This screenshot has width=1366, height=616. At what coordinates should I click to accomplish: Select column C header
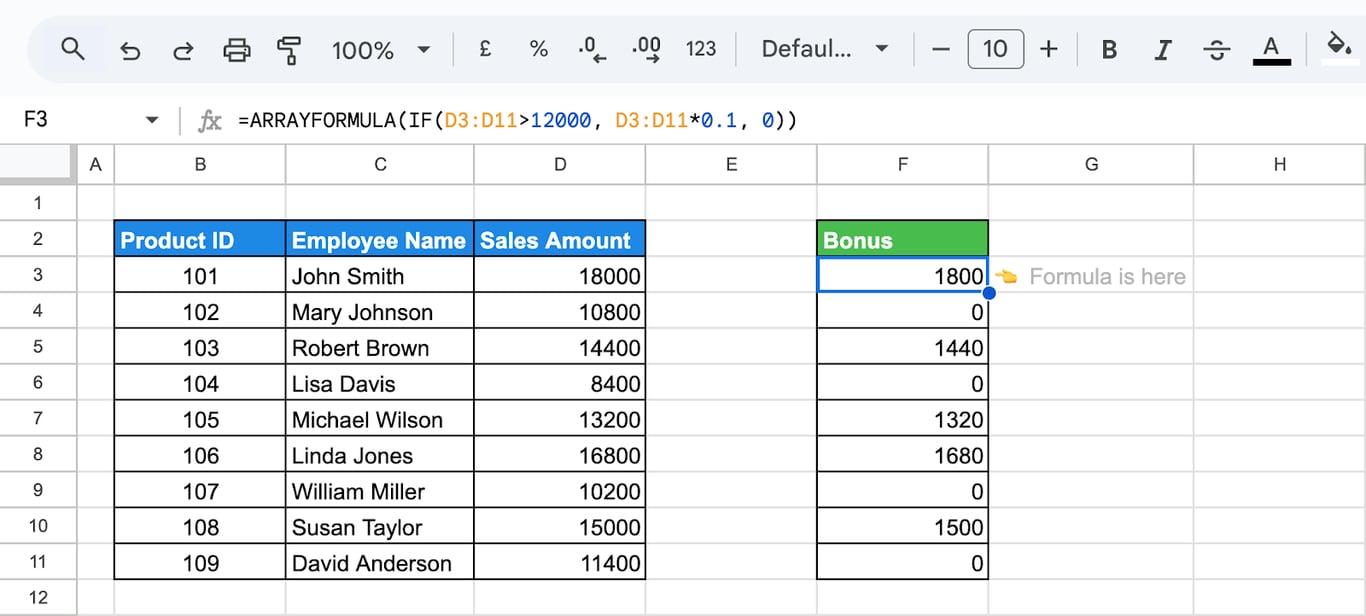[x=380, y=165]
